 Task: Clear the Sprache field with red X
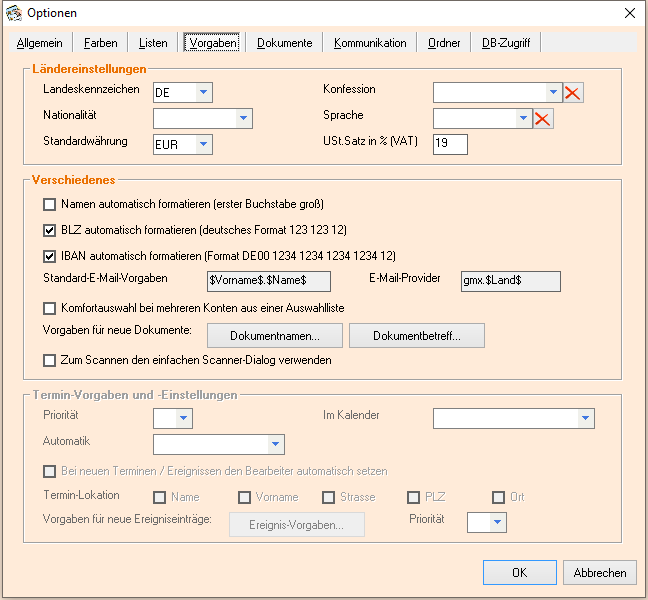tap(543, 119)
